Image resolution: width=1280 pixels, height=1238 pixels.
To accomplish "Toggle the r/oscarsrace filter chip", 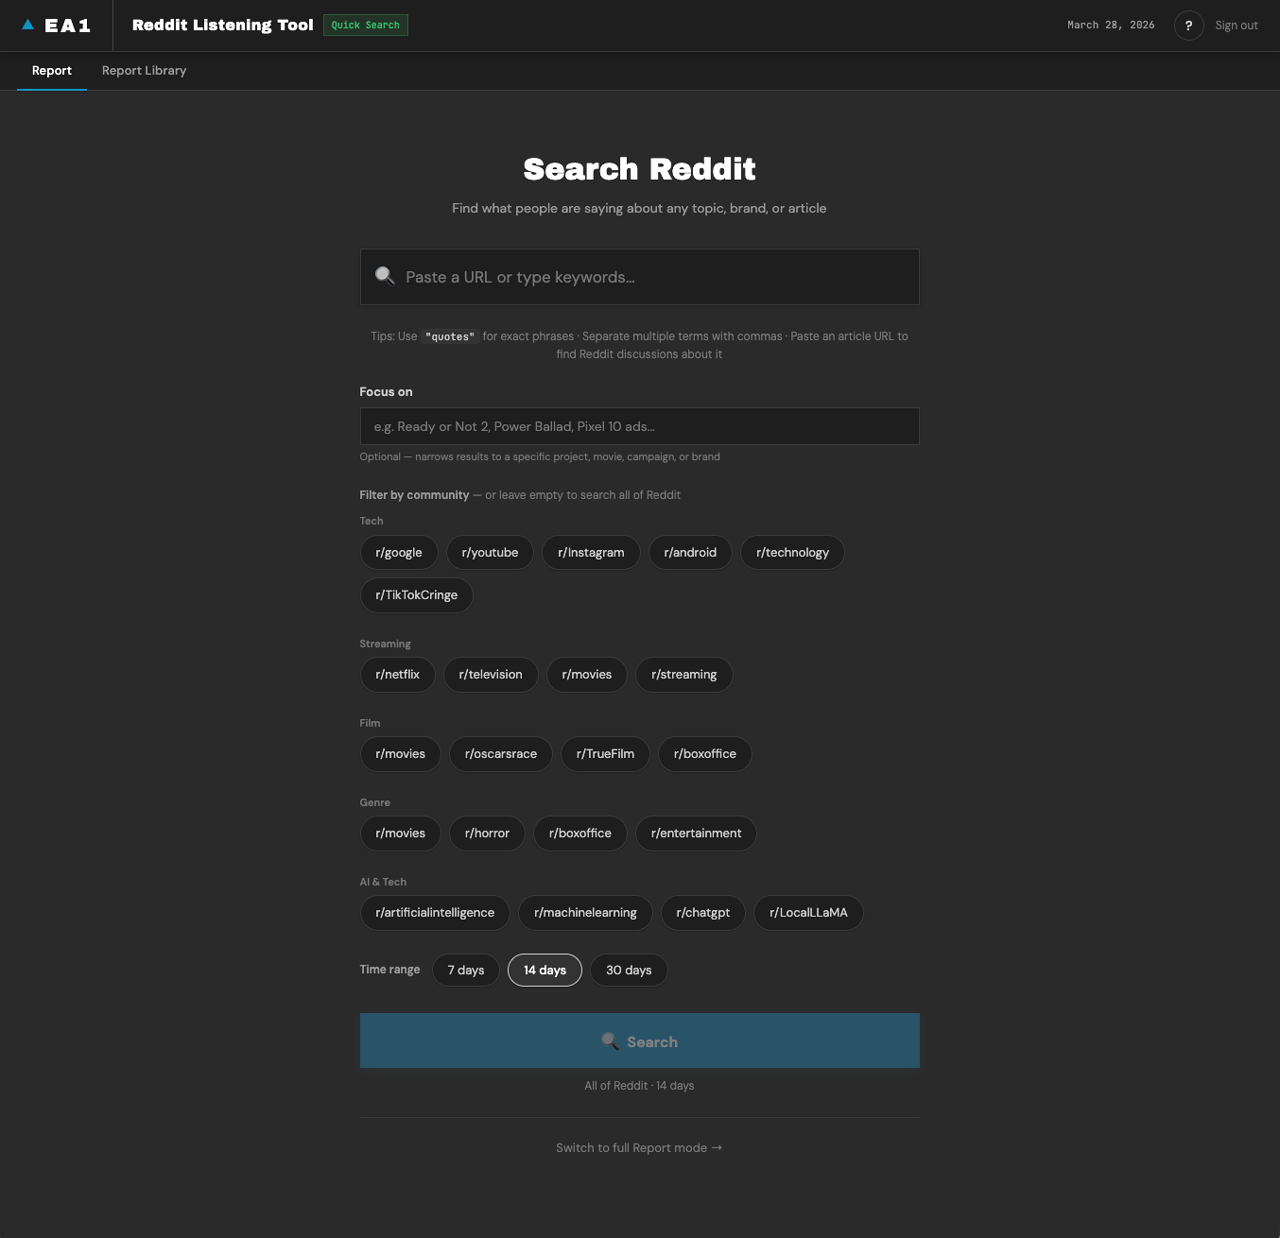I will click(x=501, y=754).
